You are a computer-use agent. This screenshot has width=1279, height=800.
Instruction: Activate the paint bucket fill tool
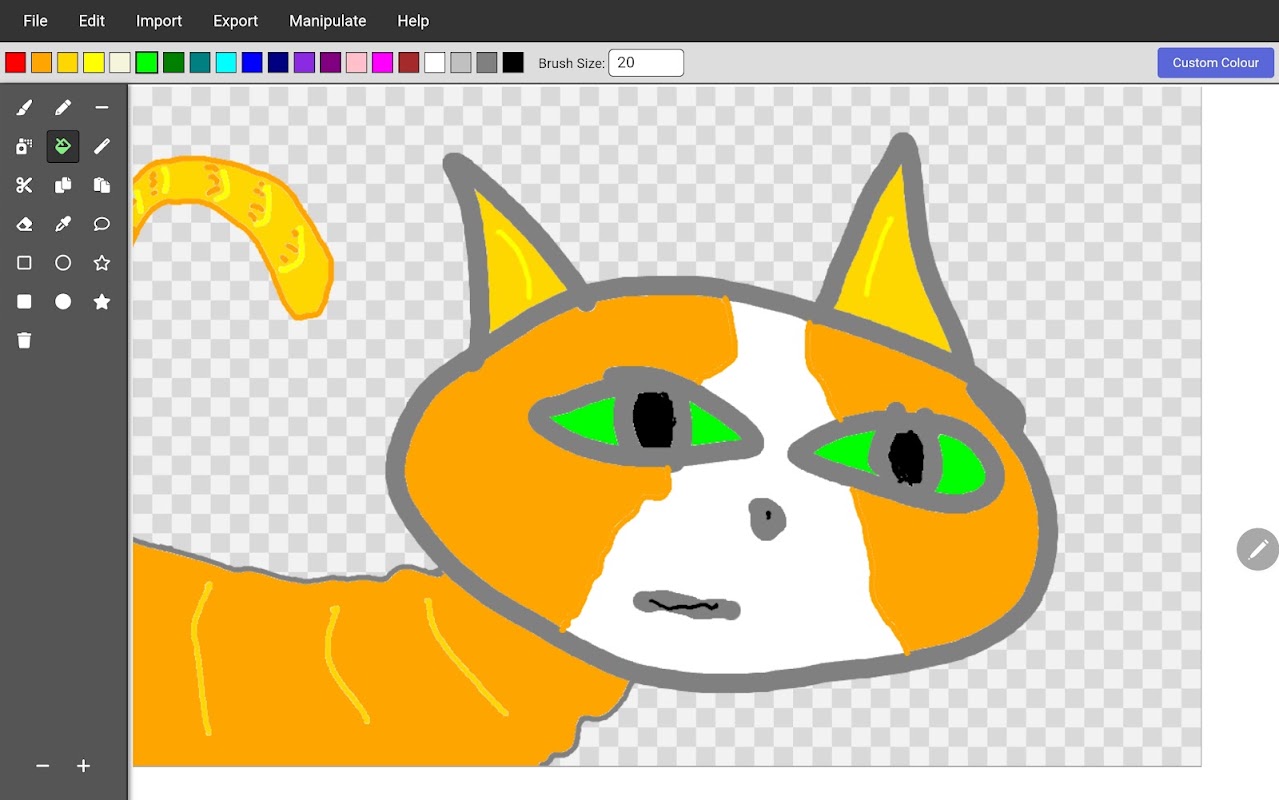pos(63,146)
